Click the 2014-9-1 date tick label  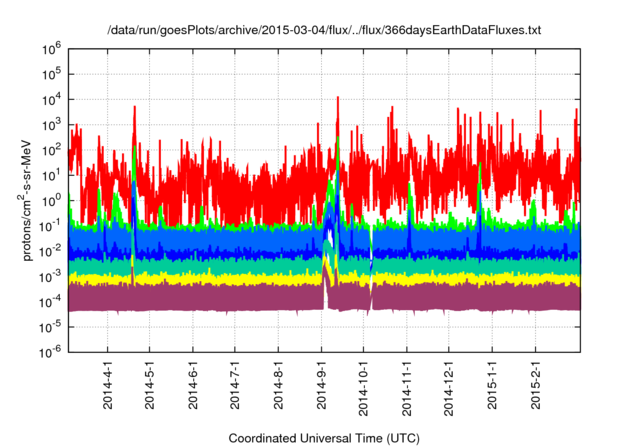pyautogui.click(x=322, y=385)
